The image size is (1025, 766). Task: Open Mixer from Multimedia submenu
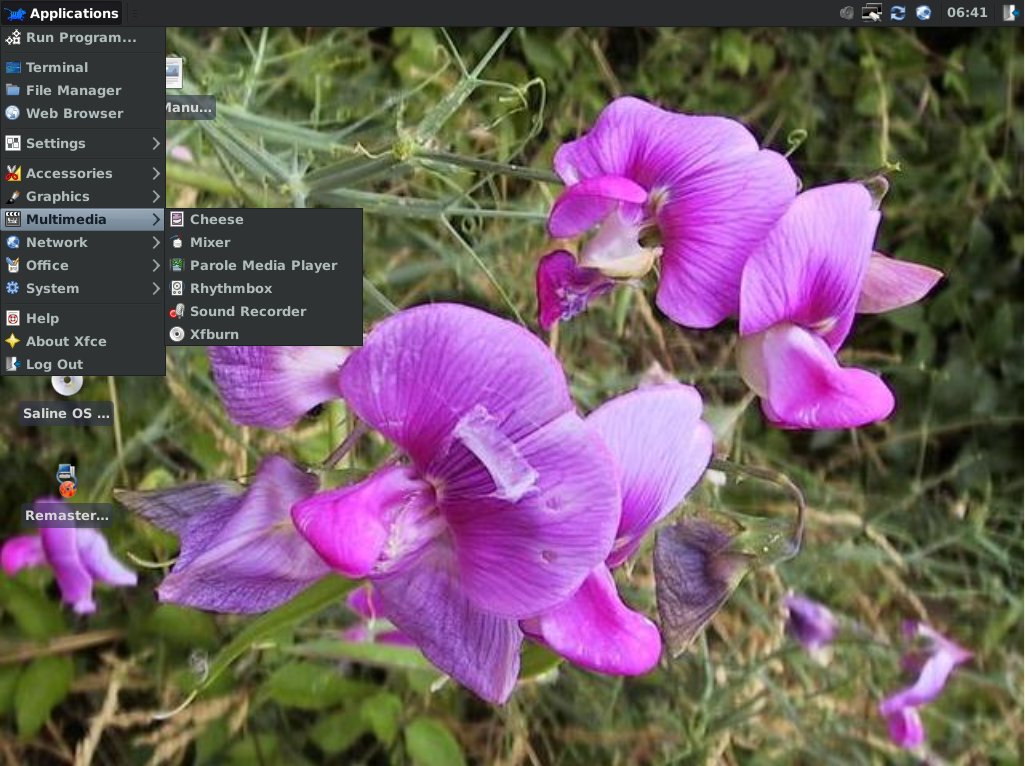click(x=264, y=242)
